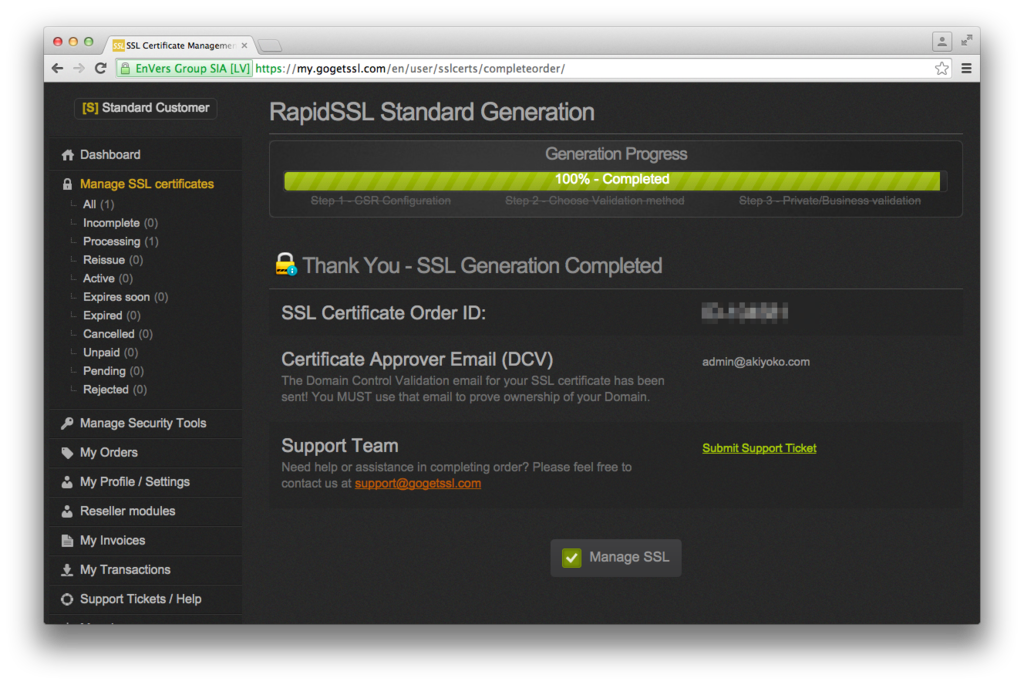Click the person icon beside My Profile
The height and width of the screenshot is (685, 1024).
tap(67, 482)
